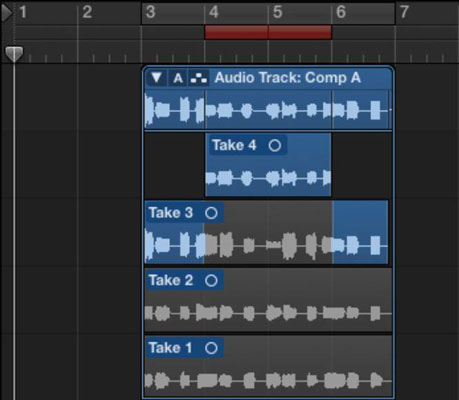Click the Take 2 circle icon
The image size is (459, 400).
[x=211, y=281]
